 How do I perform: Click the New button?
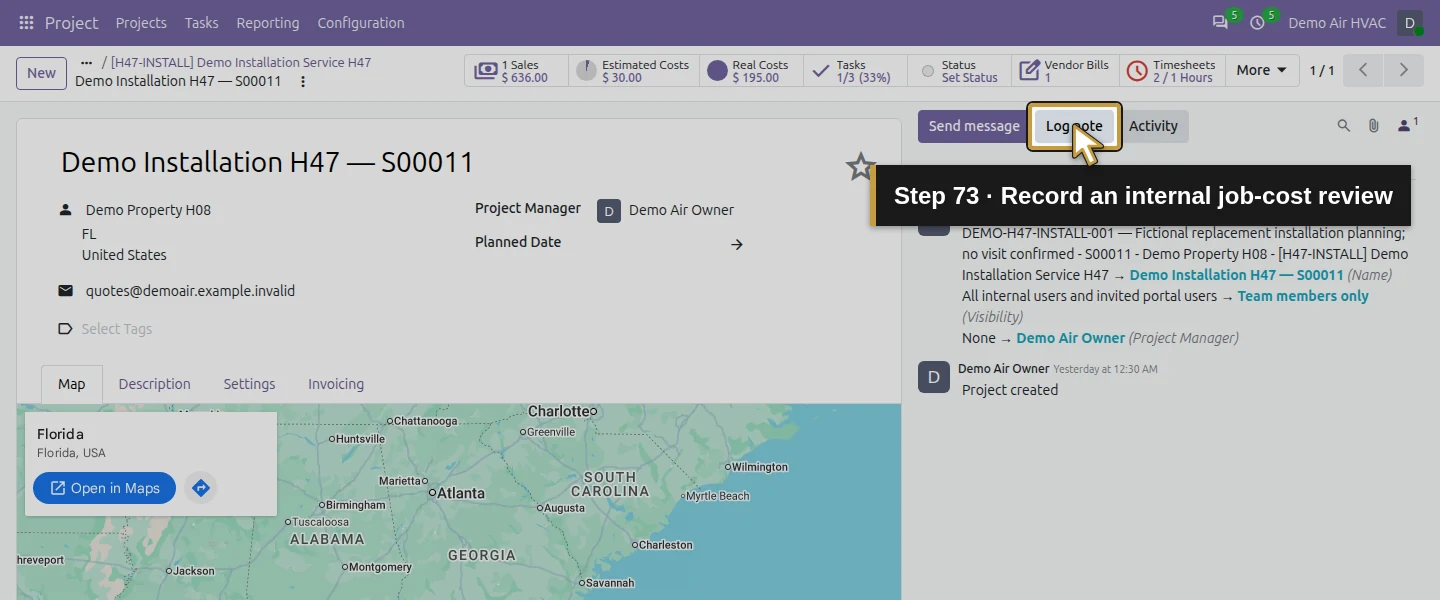tap(41, 72)
